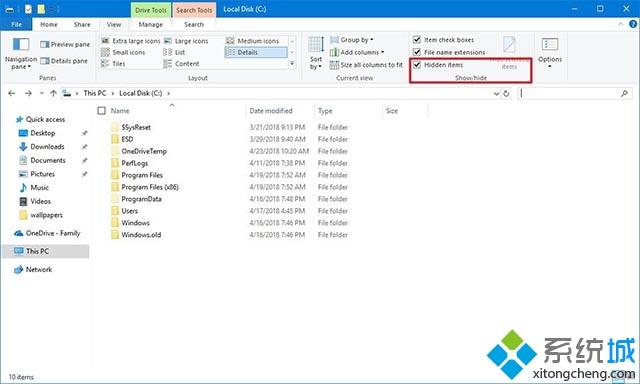Screen dimensions: 640x384
Task: Sort by the Size column
Action: (x=392, y=111)
